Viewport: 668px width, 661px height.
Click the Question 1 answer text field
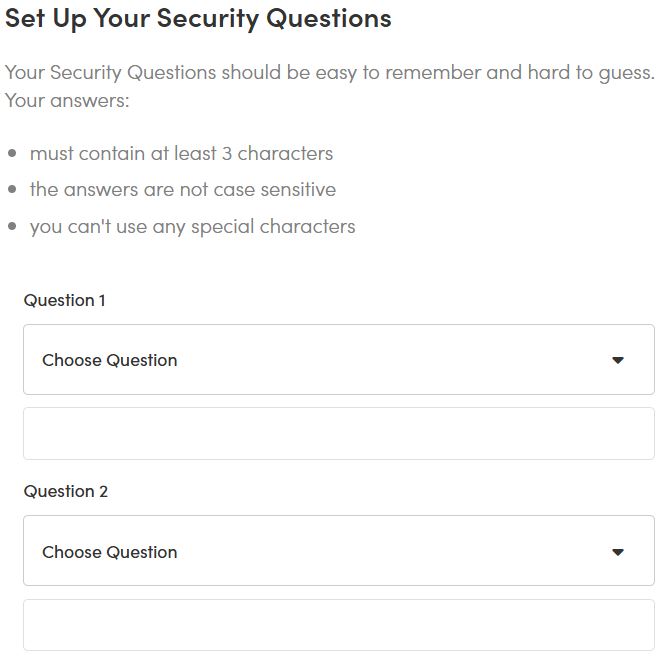338,433
